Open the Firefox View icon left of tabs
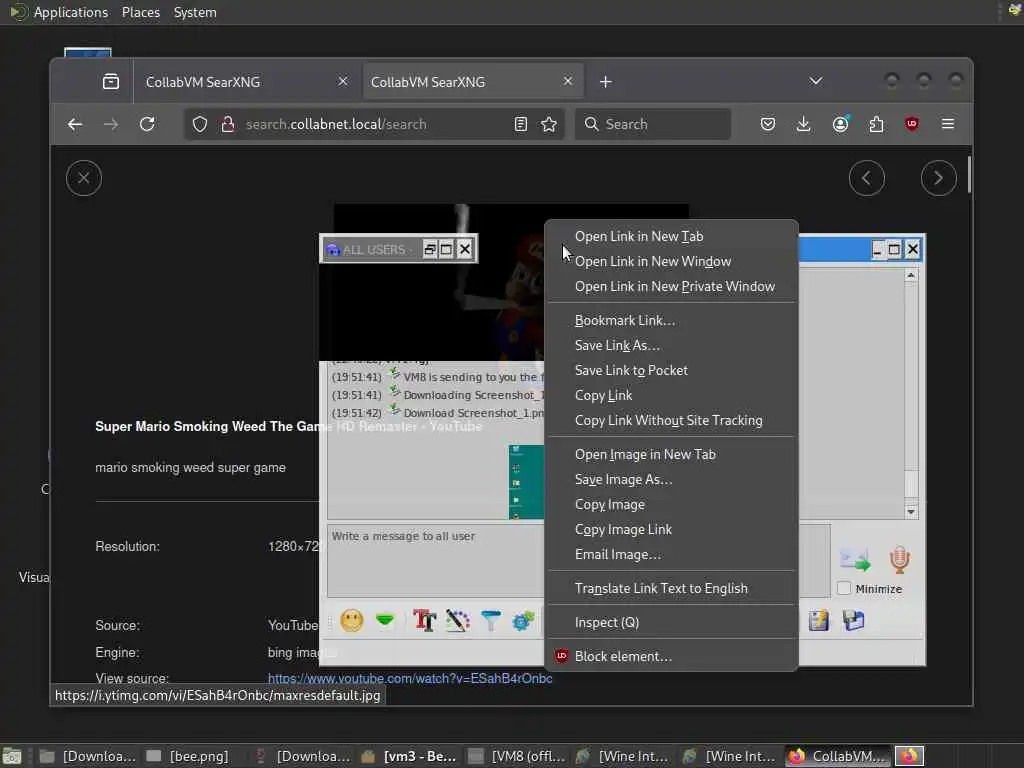The height and width of the screenshot is (768, 1024). [x=111, y=82]
